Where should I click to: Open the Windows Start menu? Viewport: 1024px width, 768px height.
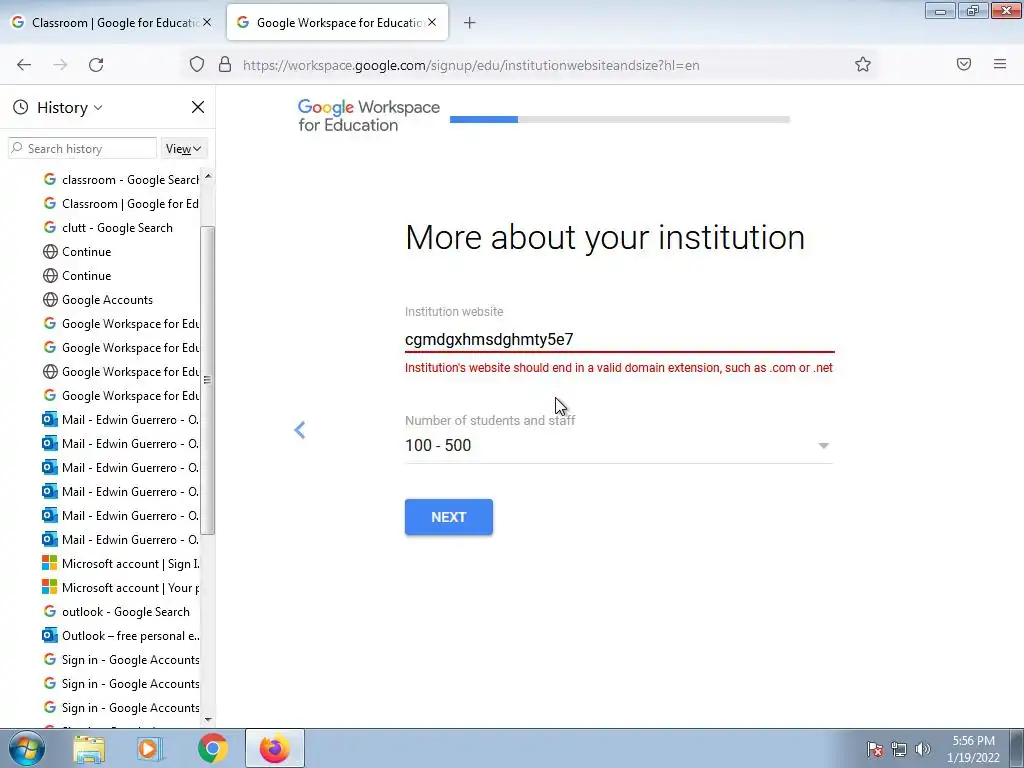[x=26, y=748]
